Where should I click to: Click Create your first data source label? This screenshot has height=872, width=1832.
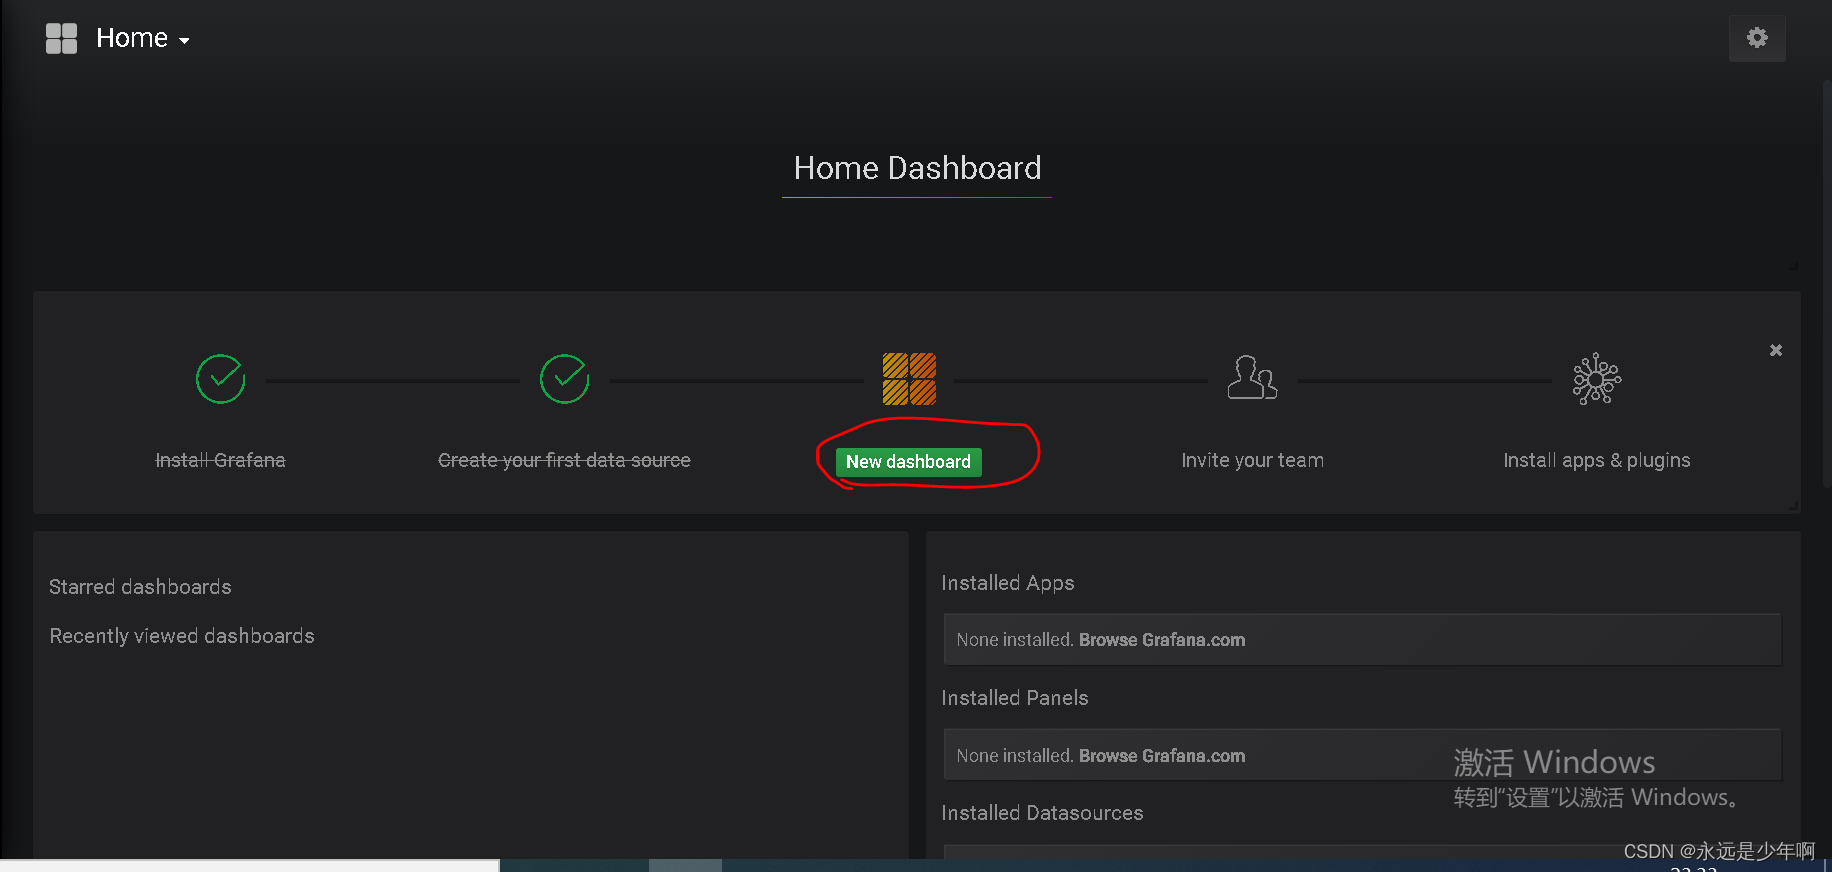point(564,460)
